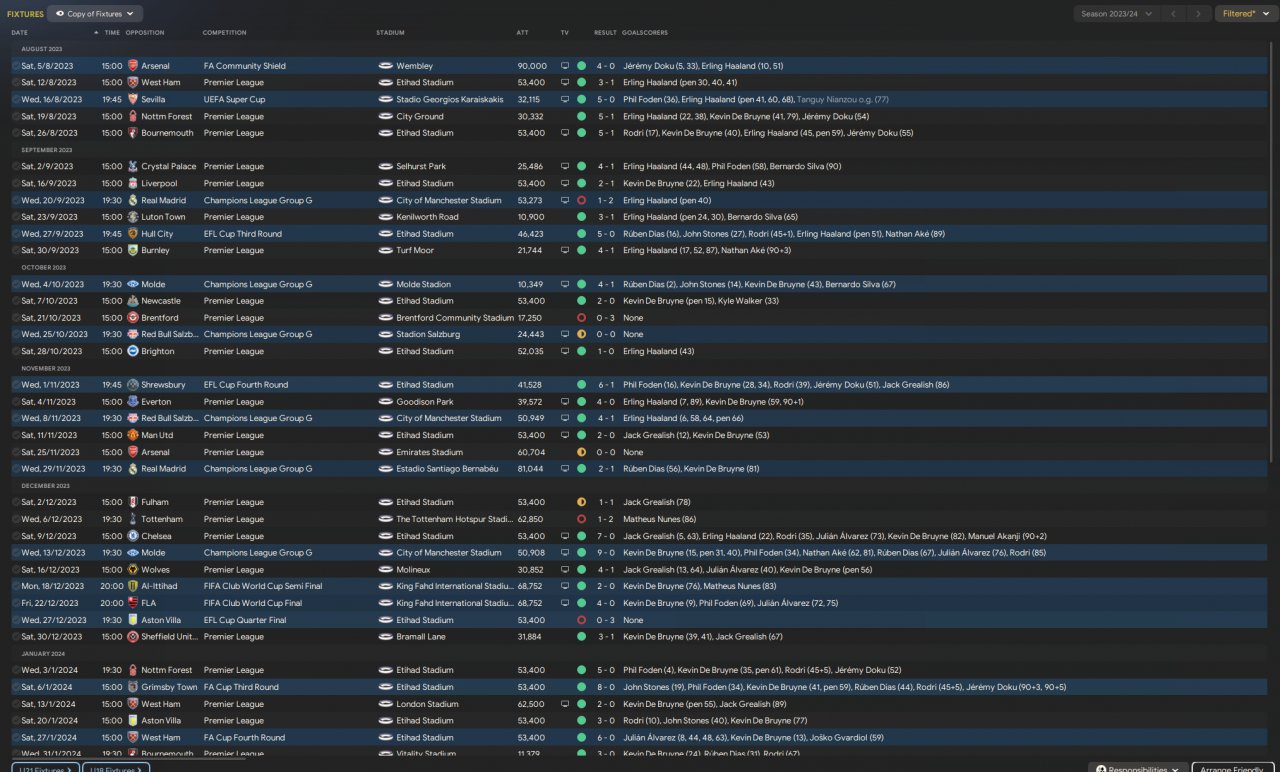
Task: Open the Copy of Fixtures view dropdown
Action: coord(95,14)
